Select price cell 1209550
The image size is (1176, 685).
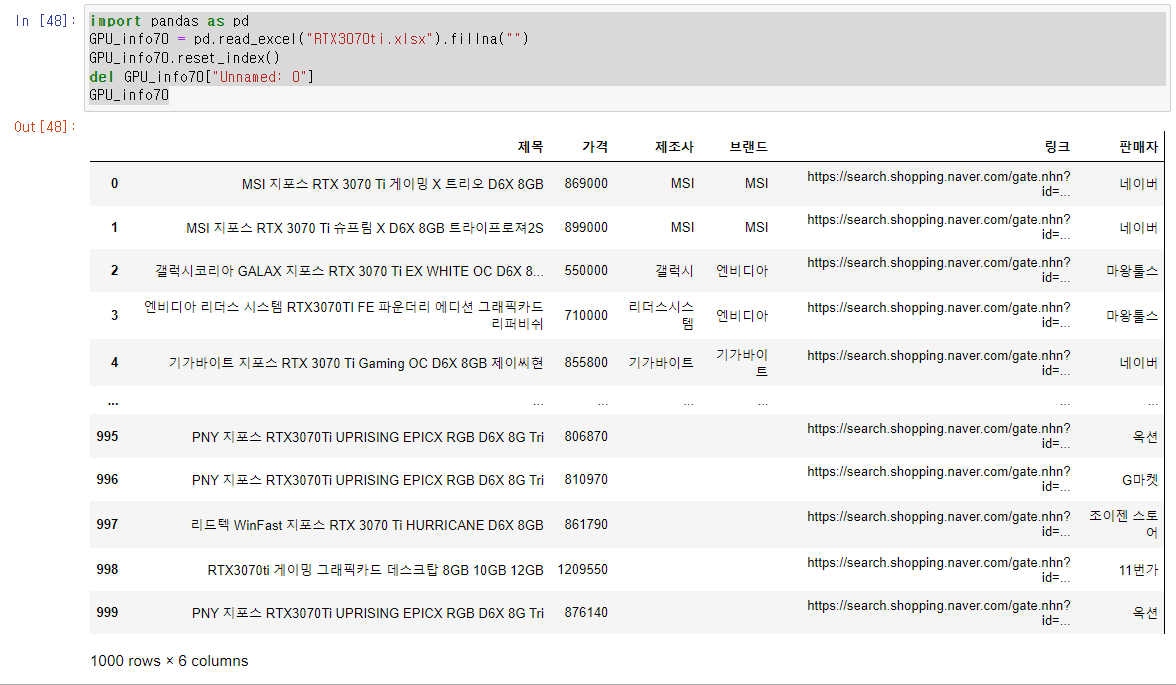coord(583,569)
